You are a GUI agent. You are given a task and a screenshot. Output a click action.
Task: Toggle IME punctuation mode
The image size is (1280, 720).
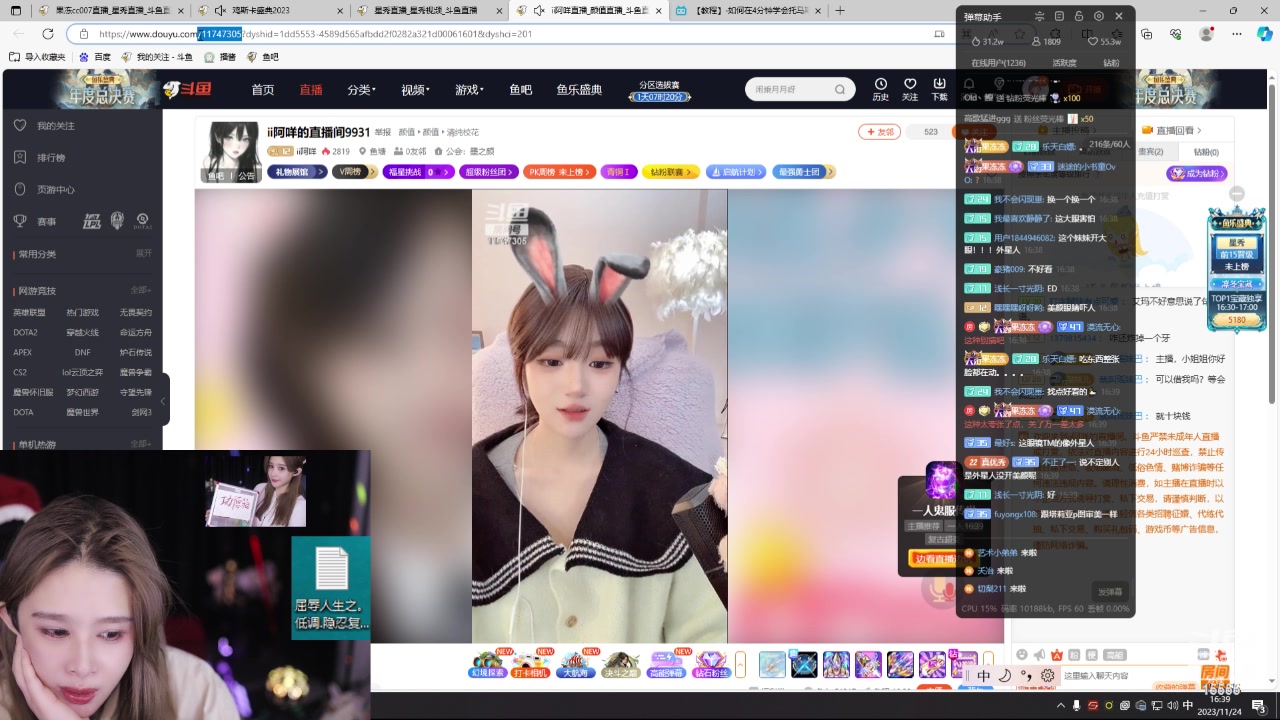pos(1026,676)
